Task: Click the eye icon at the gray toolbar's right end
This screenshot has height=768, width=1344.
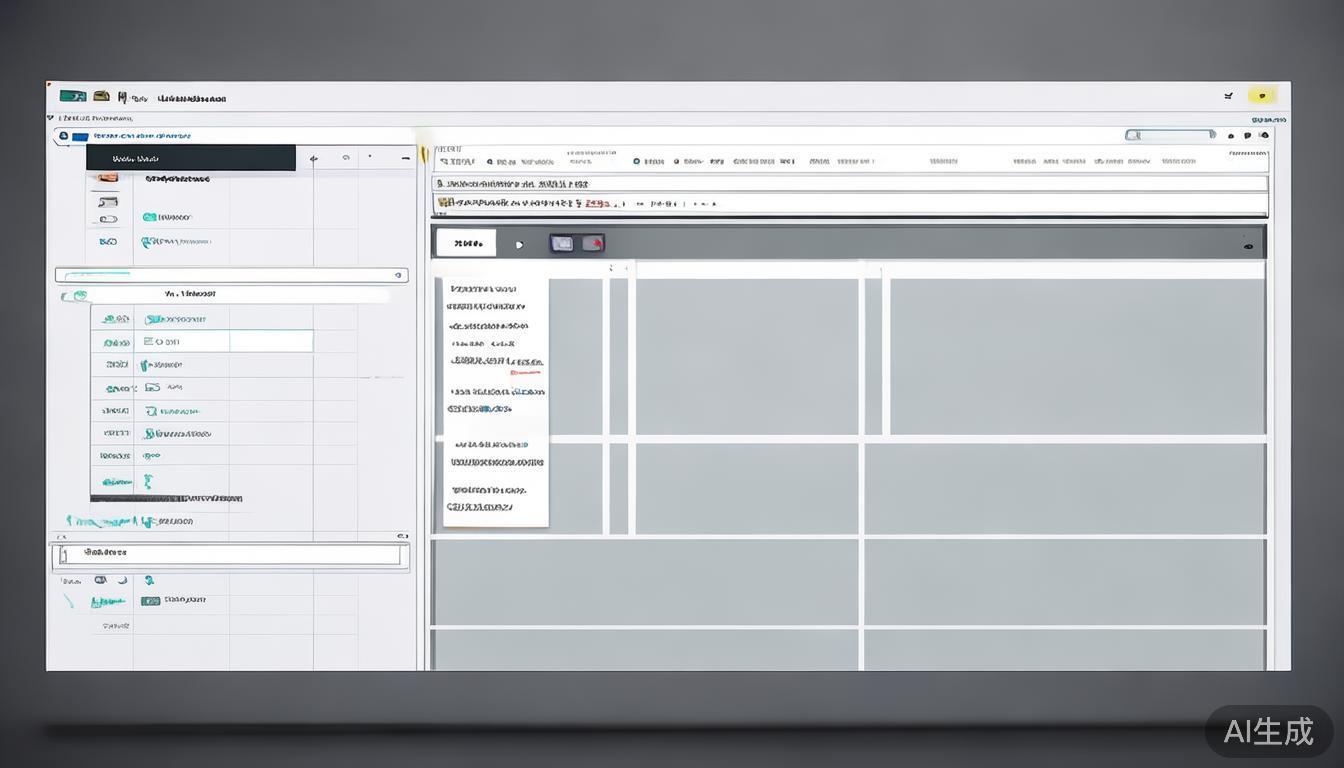Action: pos(1248,245)
